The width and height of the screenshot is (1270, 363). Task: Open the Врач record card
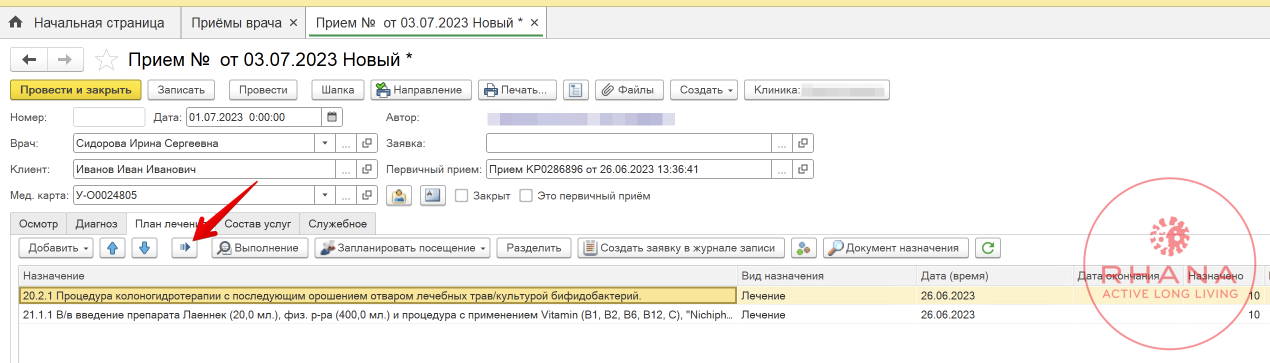point(366,143)
